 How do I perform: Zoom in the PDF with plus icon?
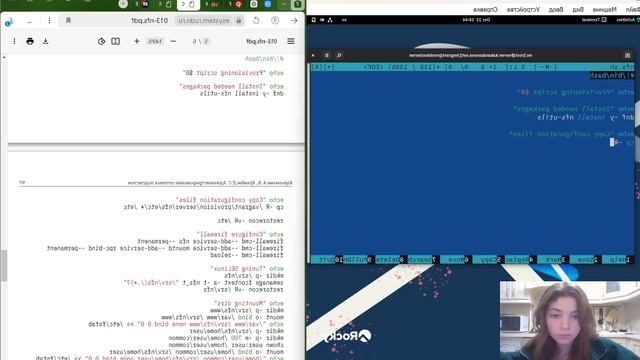pyautogui.click(x=137, y=41)
